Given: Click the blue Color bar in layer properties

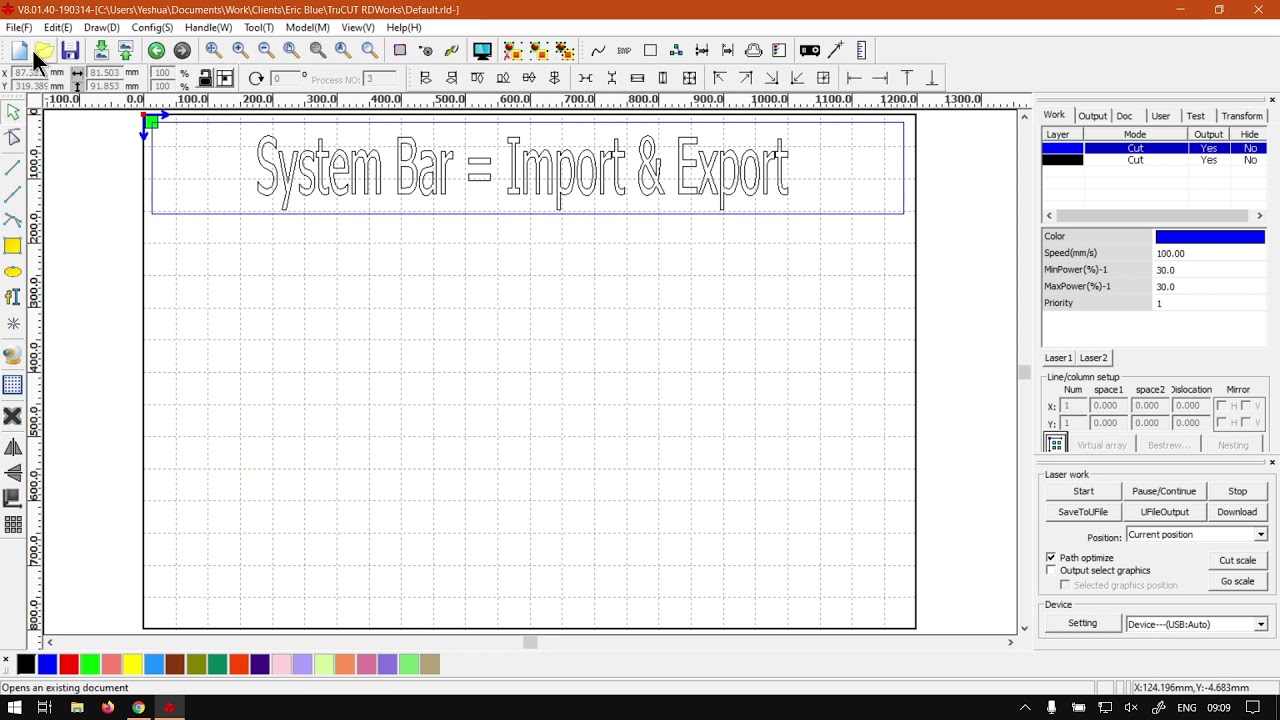Looking at the screenshot, I should coord(1210,237).
